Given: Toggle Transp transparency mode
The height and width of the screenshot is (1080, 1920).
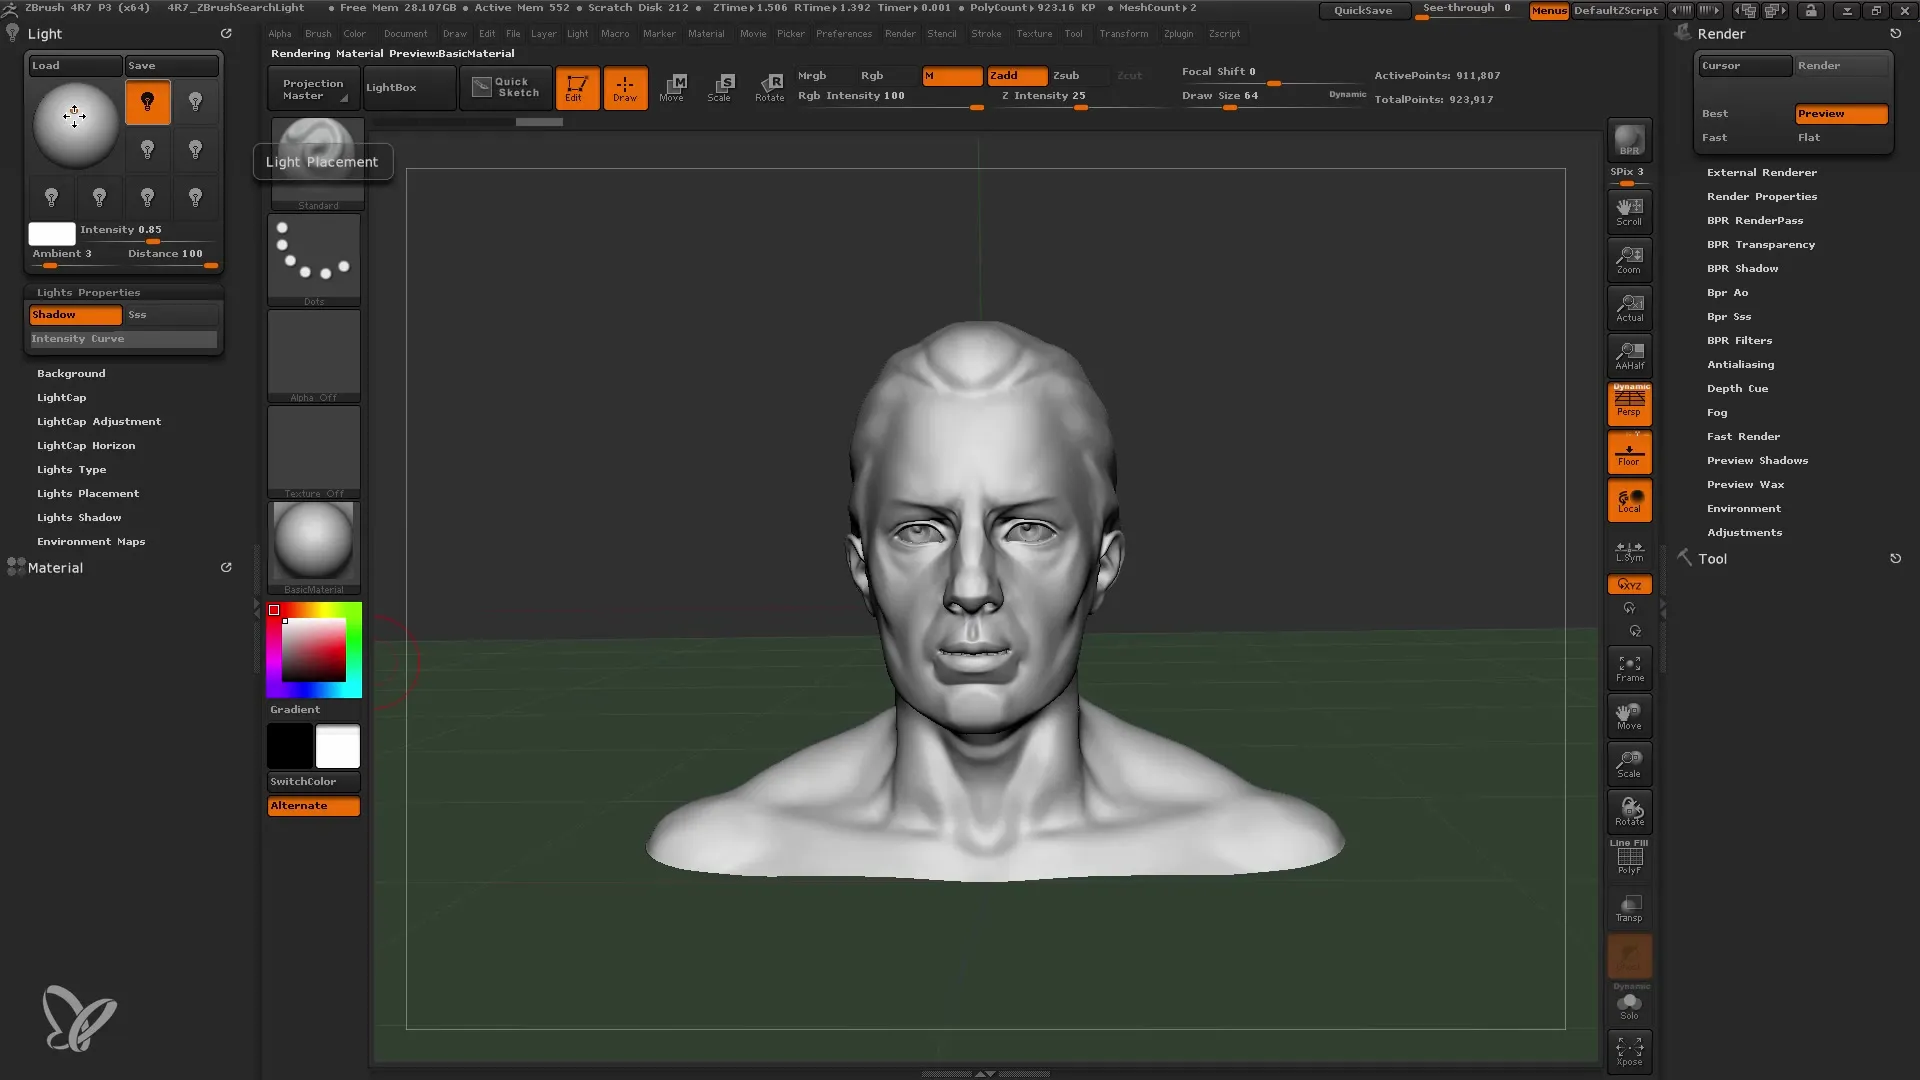Looking at the screenshot, I should pyautogui.click(x=1629, y=908).
